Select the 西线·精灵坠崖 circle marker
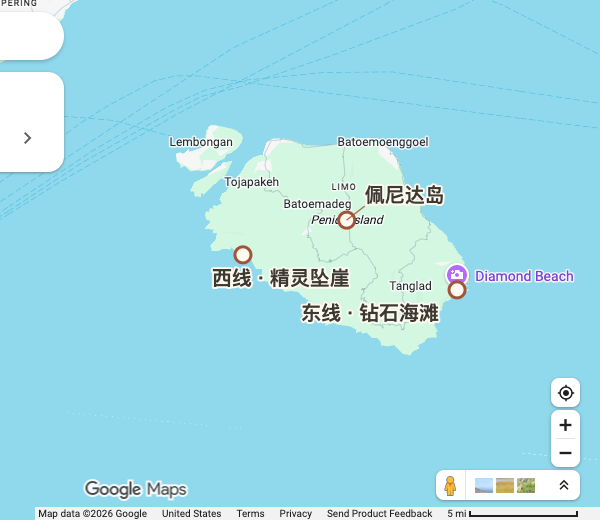This screenshot has height=520, width=600. pos(243,255)
